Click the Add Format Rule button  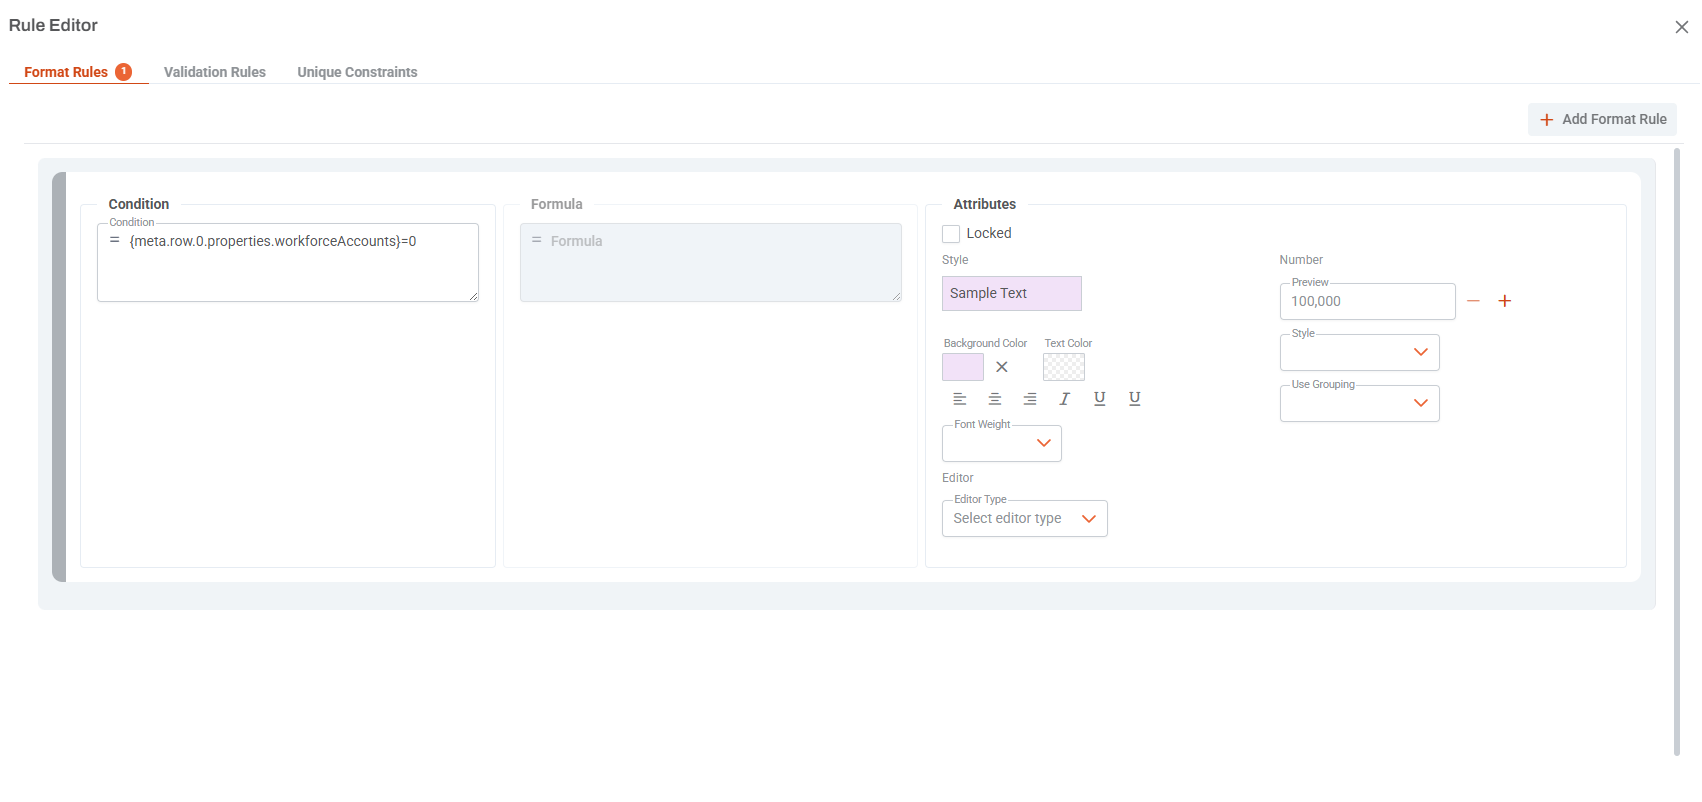[x=1602, y=119]
